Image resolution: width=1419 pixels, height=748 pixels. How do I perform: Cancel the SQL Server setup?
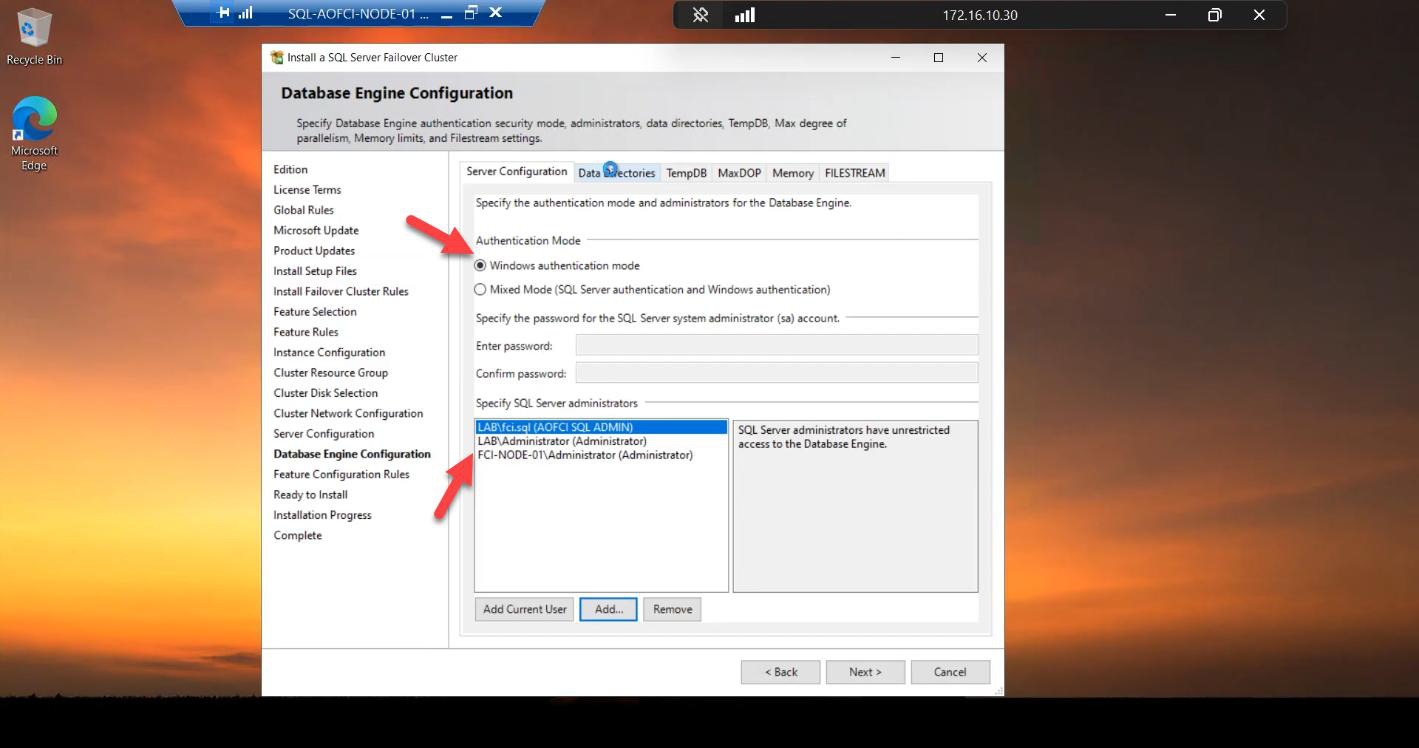[x=950, y=672]
